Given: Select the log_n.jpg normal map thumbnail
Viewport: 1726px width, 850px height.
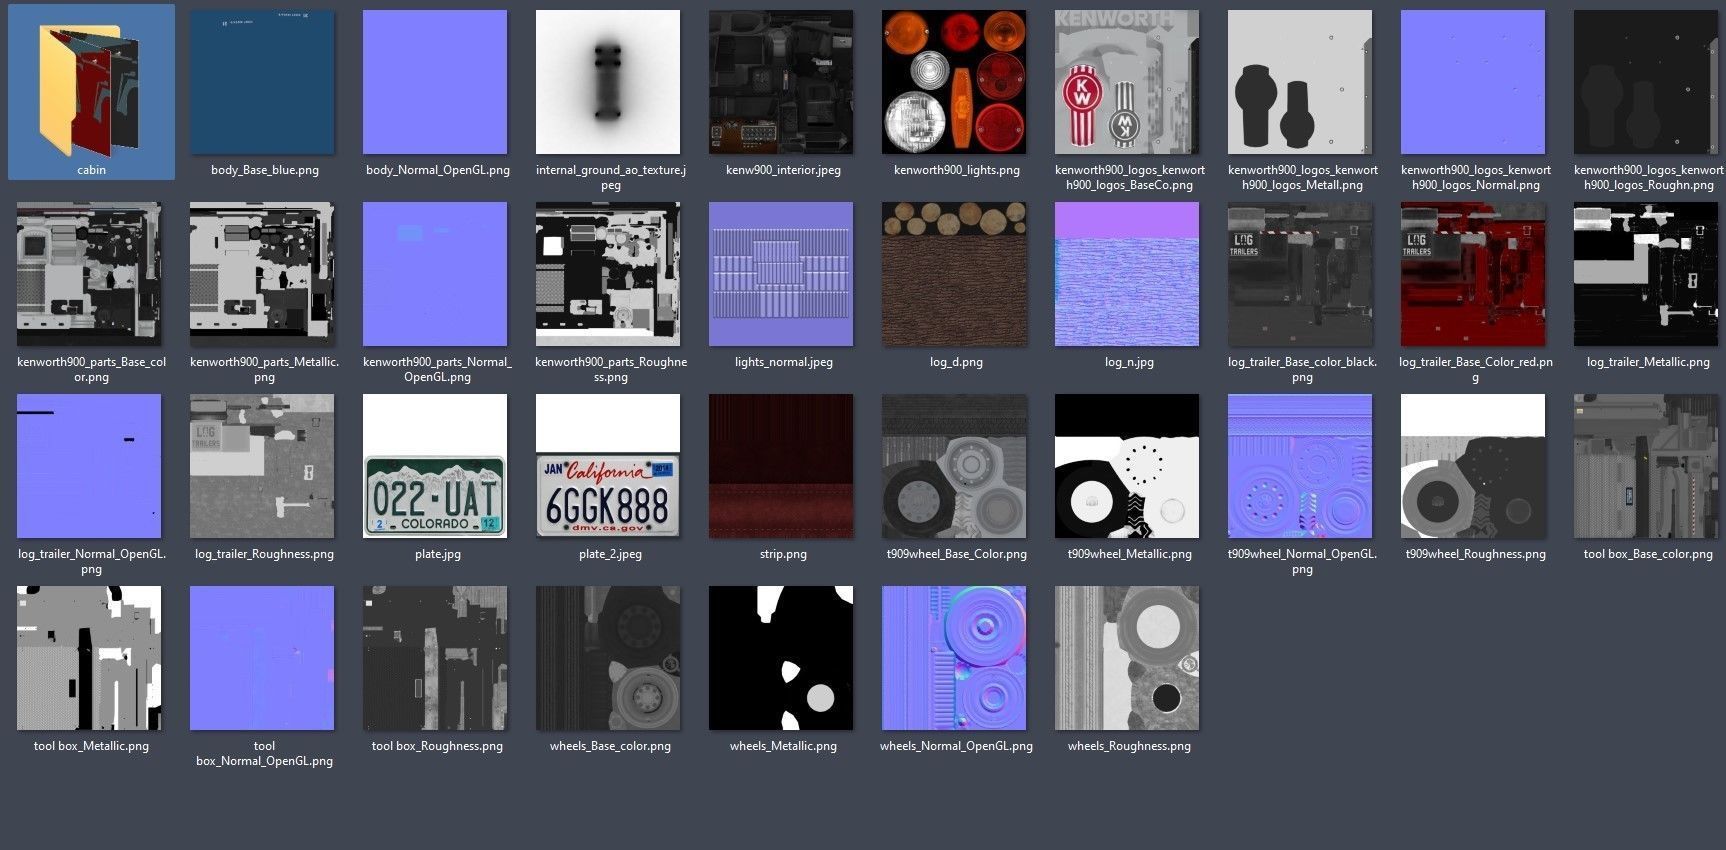Looking at the screenshot, I should [1127, 274].
